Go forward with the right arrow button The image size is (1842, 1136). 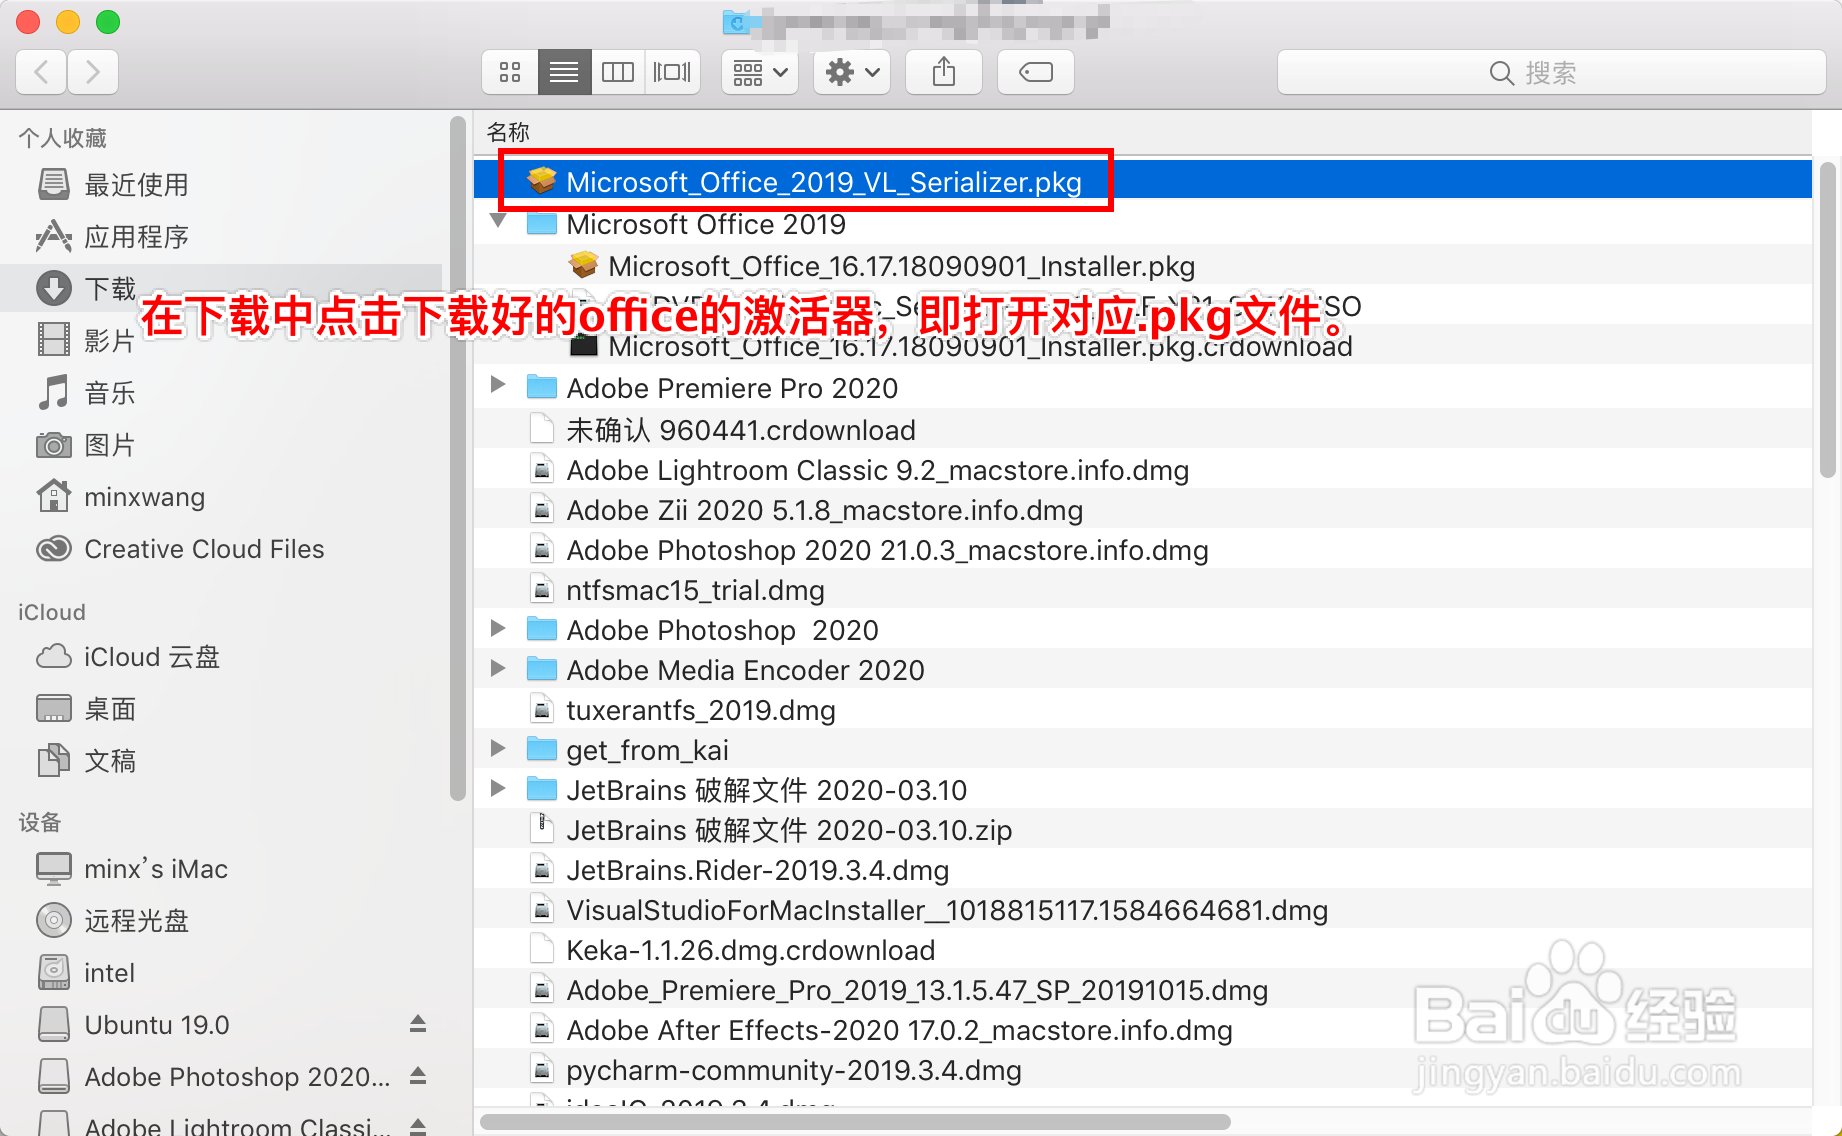[x=93, y=72]
